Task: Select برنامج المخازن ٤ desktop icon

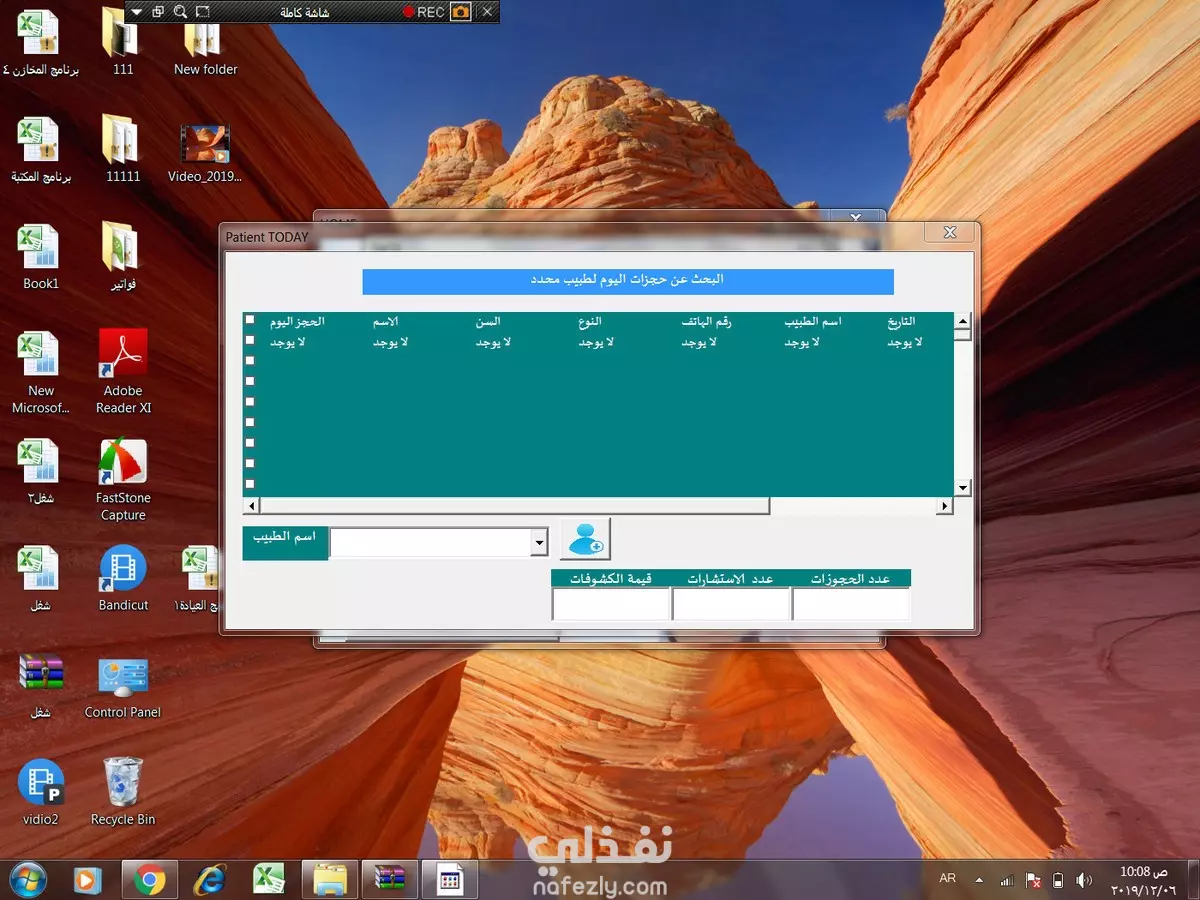Action: 41,43
